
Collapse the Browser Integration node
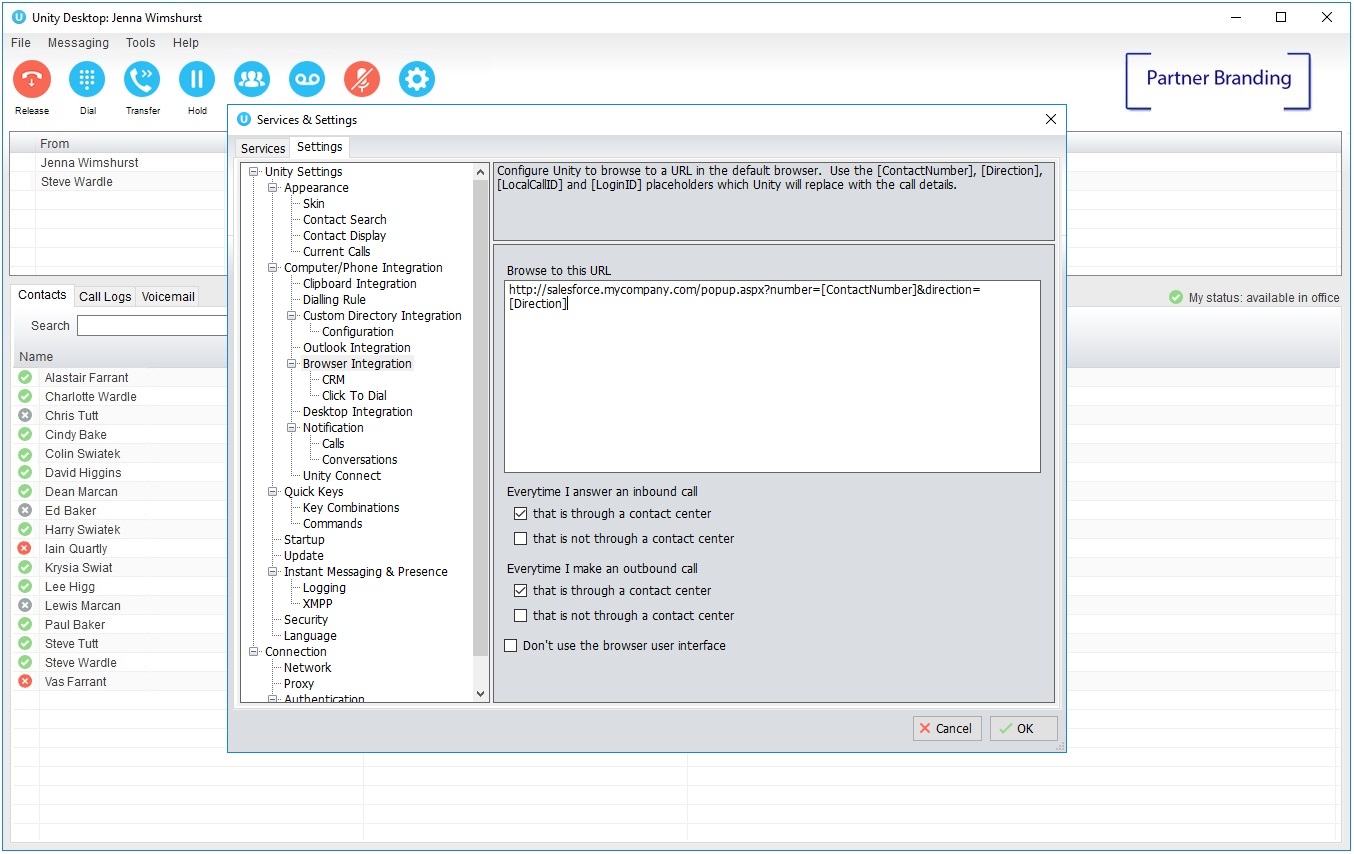[292, 364]
